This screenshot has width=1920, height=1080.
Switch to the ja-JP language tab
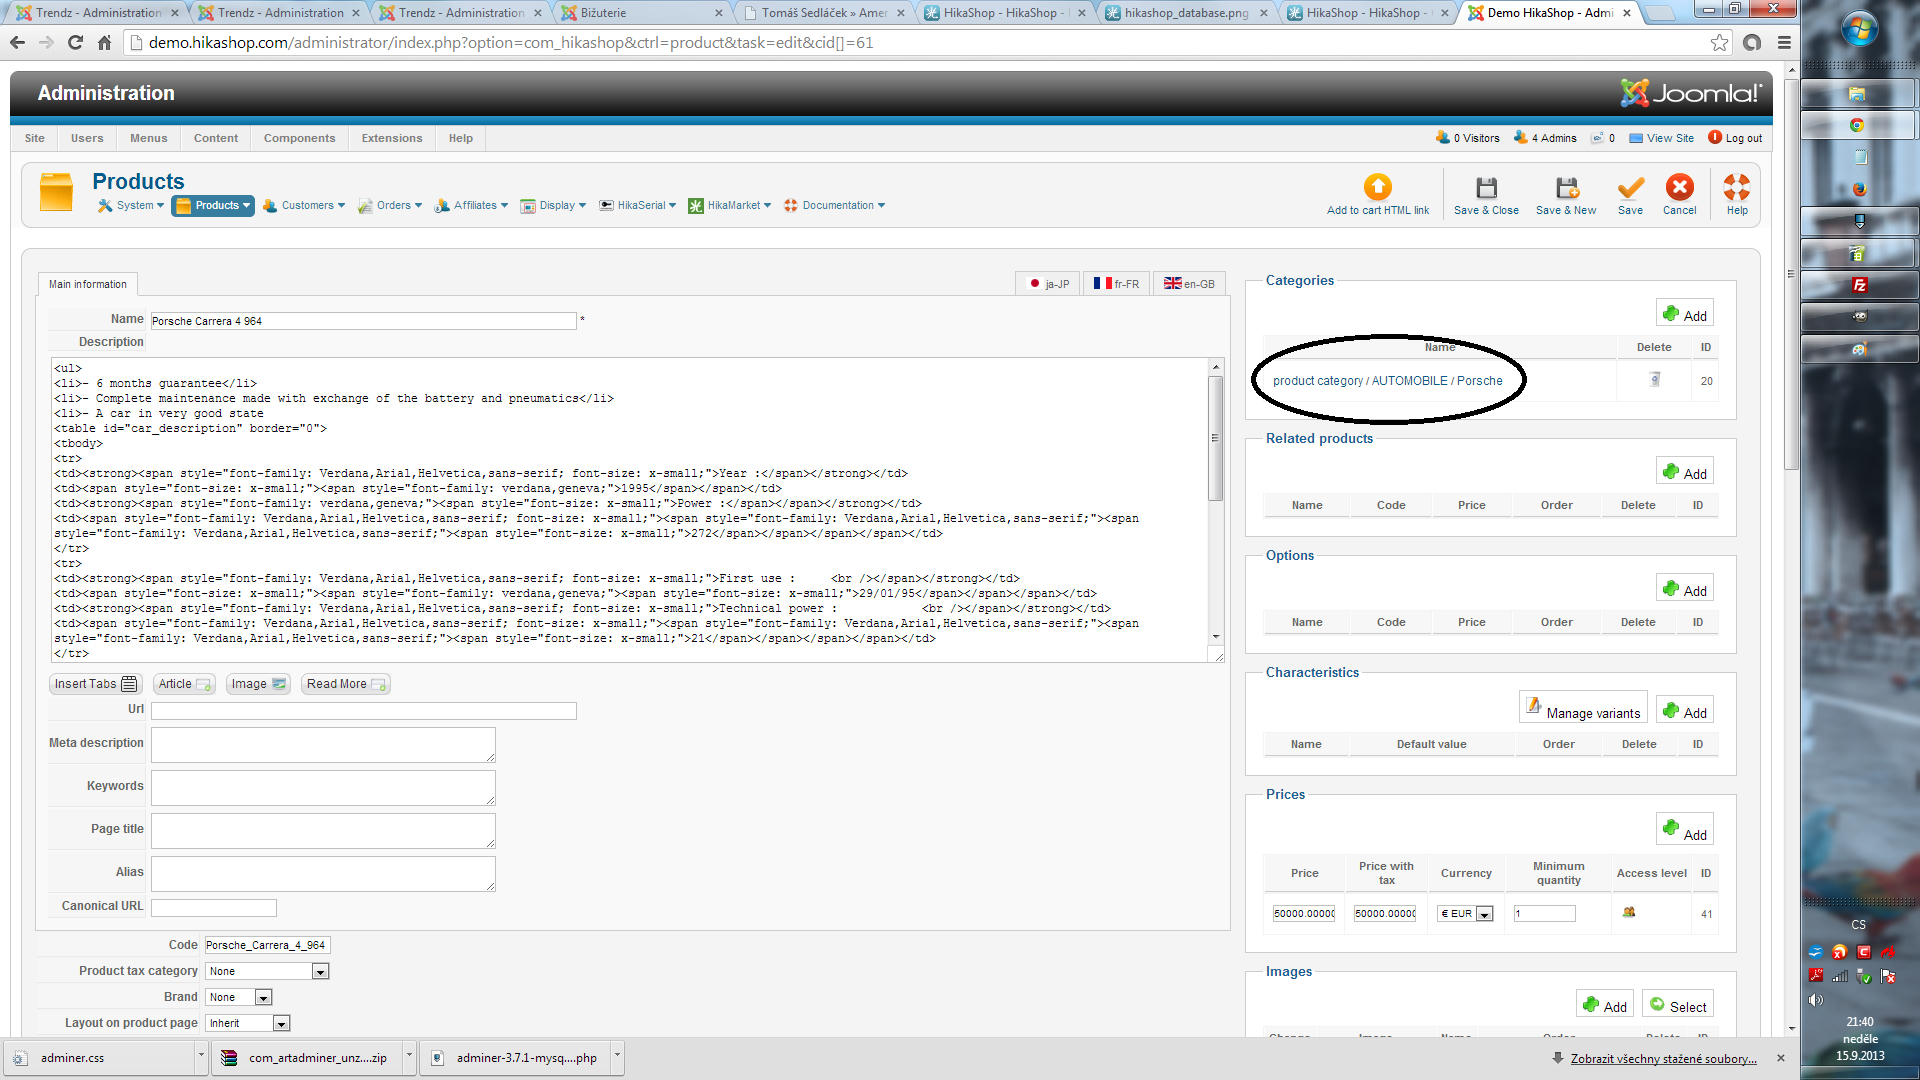1048,284
